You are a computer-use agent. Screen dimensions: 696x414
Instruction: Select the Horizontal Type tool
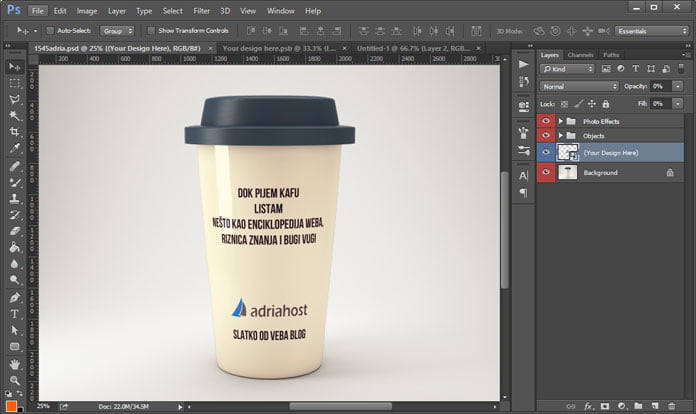click(15, 314)
